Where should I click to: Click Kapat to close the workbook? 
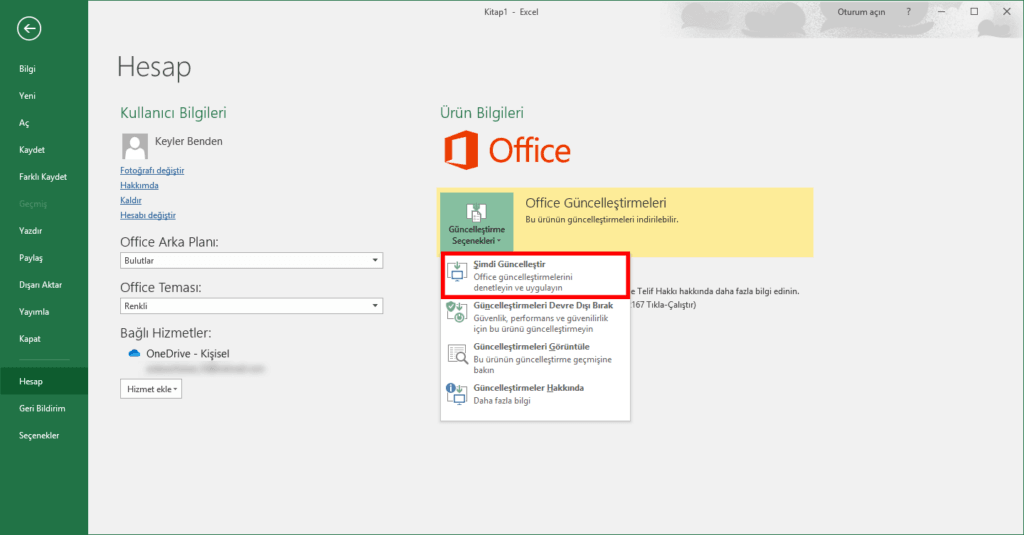pos(30,338)
